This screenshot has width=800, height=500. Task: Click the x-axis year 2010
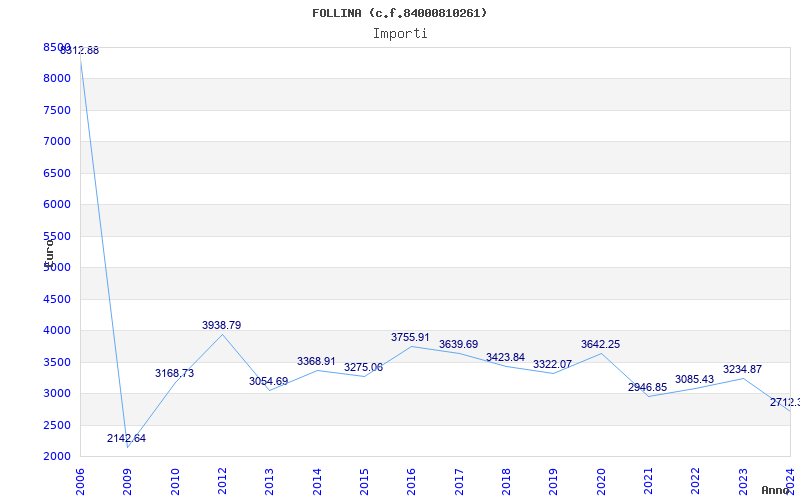(175, 482)
